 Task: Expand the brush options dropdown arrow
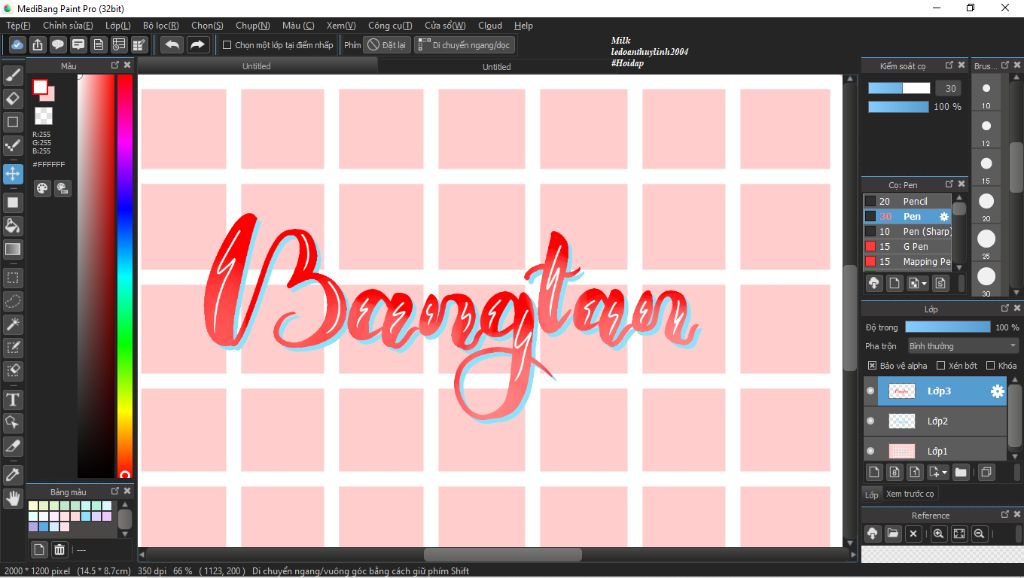pos(924,283)
